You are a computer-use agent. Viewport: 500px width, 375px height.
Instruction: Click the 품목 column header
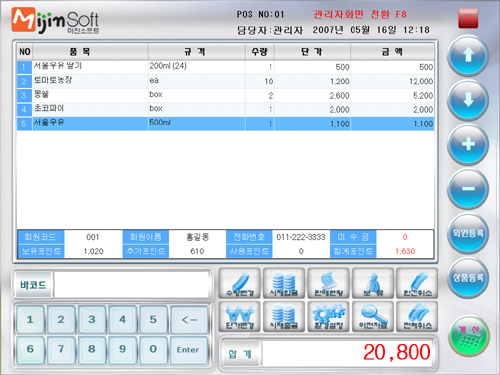tap(90, 52)
